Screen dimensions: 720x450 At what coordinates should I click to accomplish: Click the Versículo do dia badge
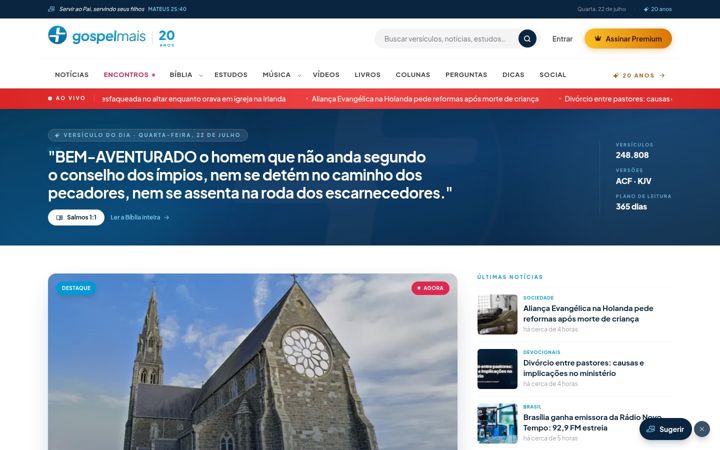(x=148, y=135)
